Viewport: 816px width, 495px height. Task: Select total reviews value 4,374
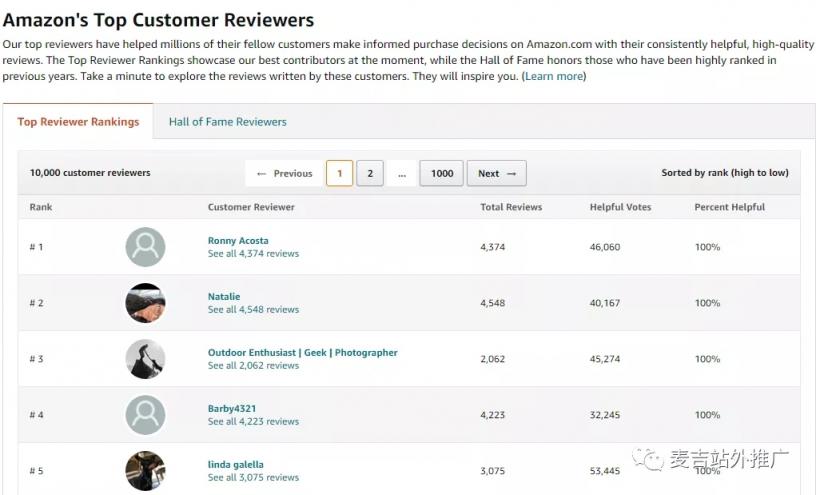[492, 247]
